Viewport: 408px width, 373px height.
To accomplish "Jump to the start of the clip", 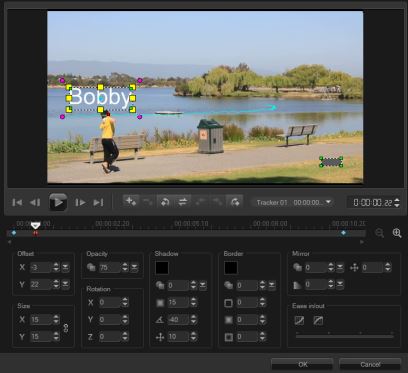I will click(x=17, y=202).
